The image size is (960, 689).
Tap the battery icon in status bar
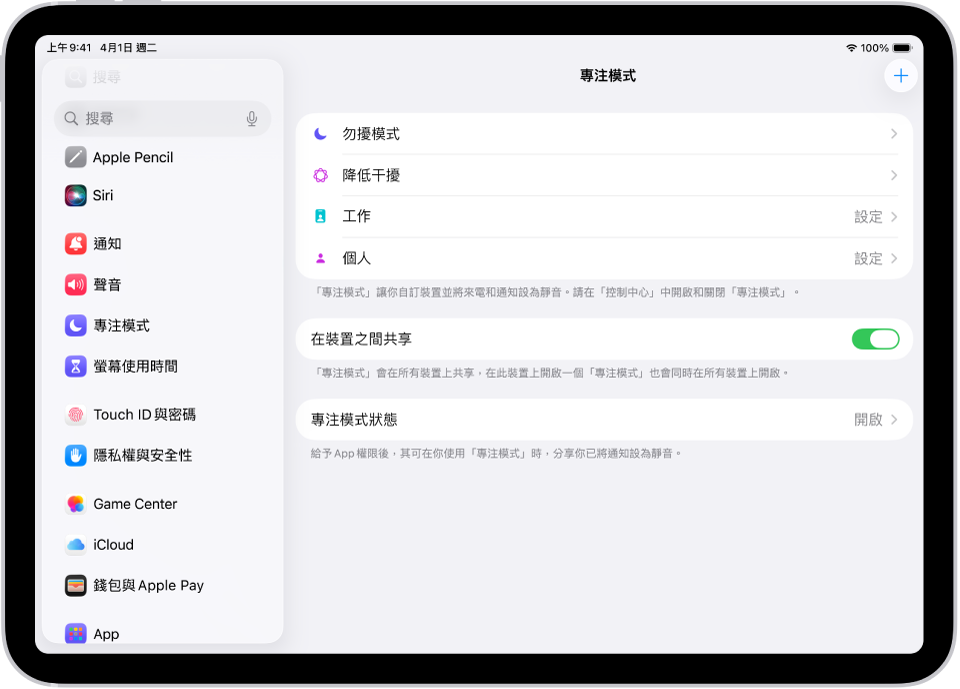(x=902, y=48)
